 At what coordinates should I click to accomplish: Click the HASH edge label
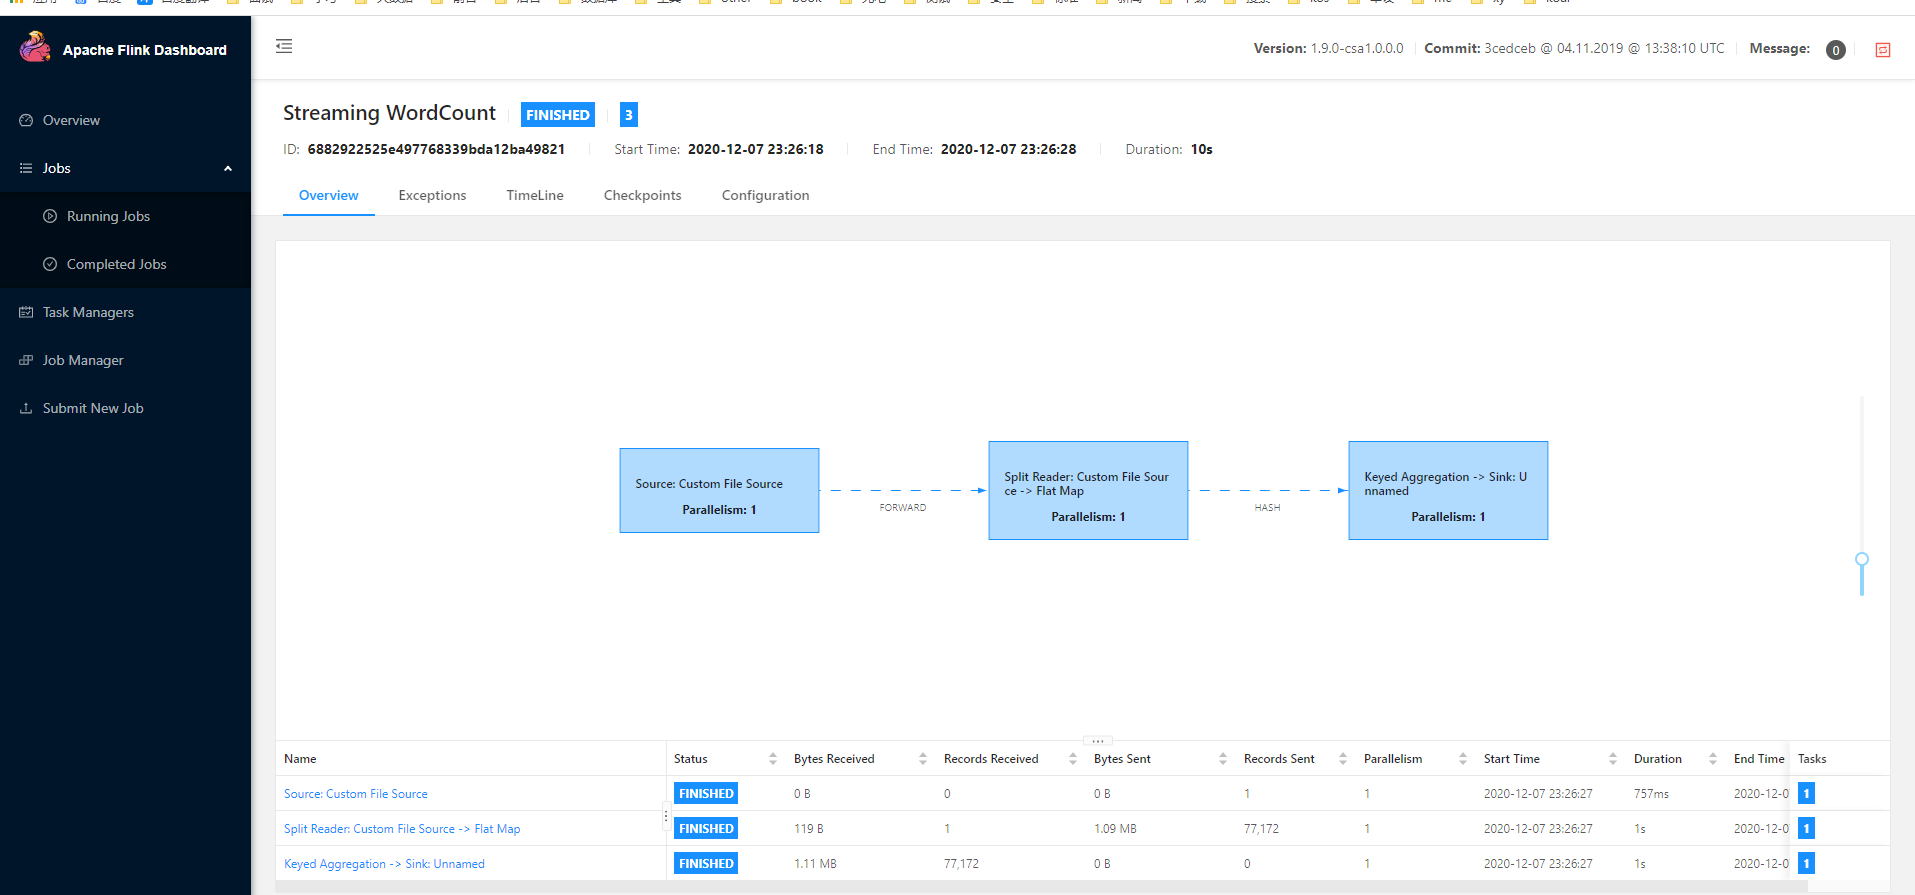coord(1268,508)
